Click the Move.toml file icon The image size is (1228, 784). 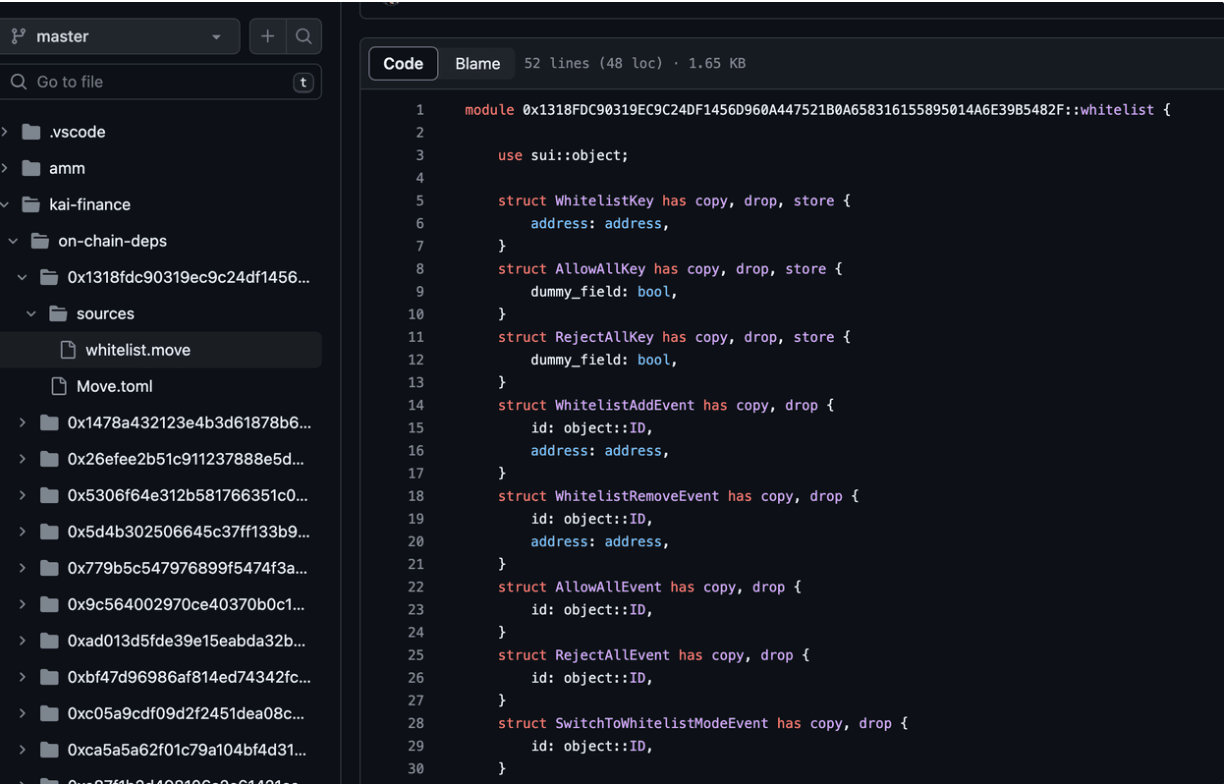click(59, 386)
